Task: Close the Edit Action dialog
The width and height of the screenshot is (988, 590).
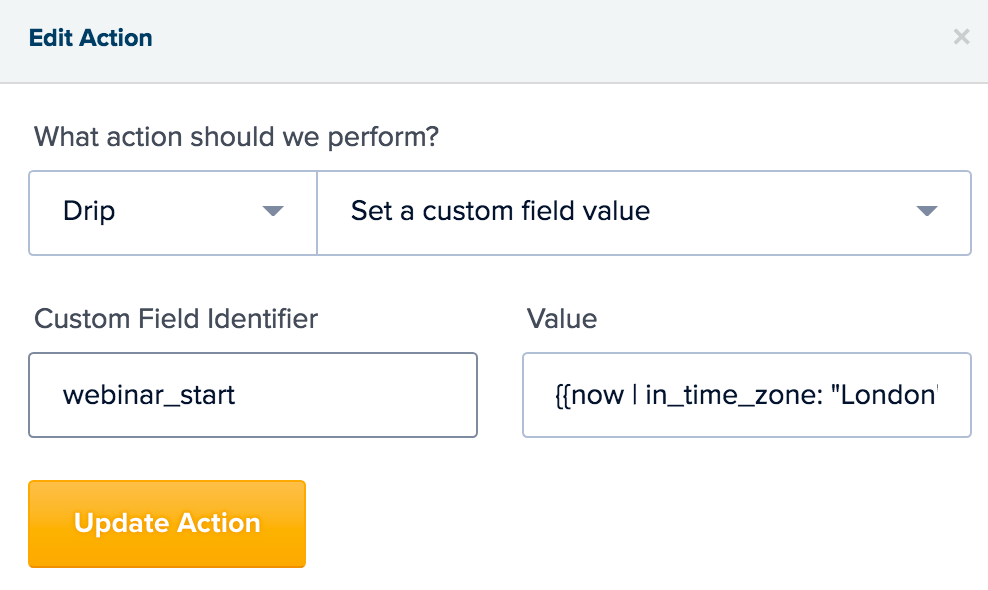Action: (962, 37)
